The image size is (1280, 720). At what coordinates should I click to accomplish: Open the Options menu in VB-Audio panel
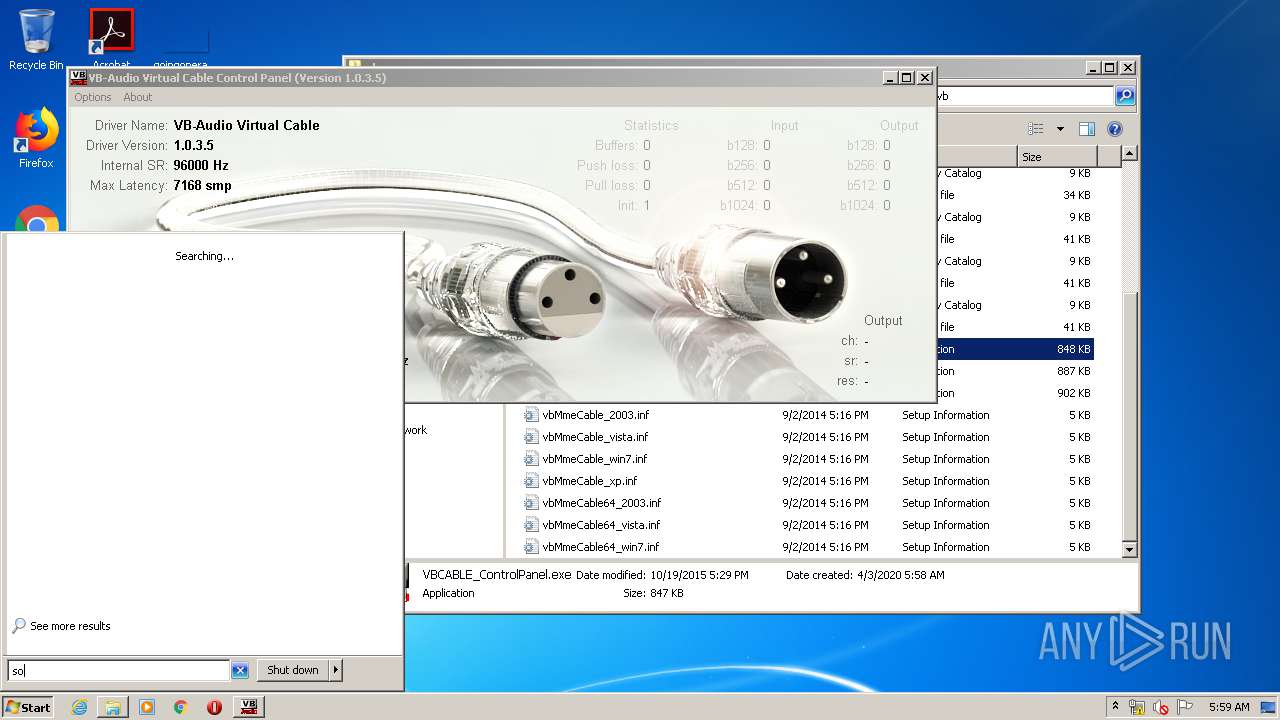[92, 97]
